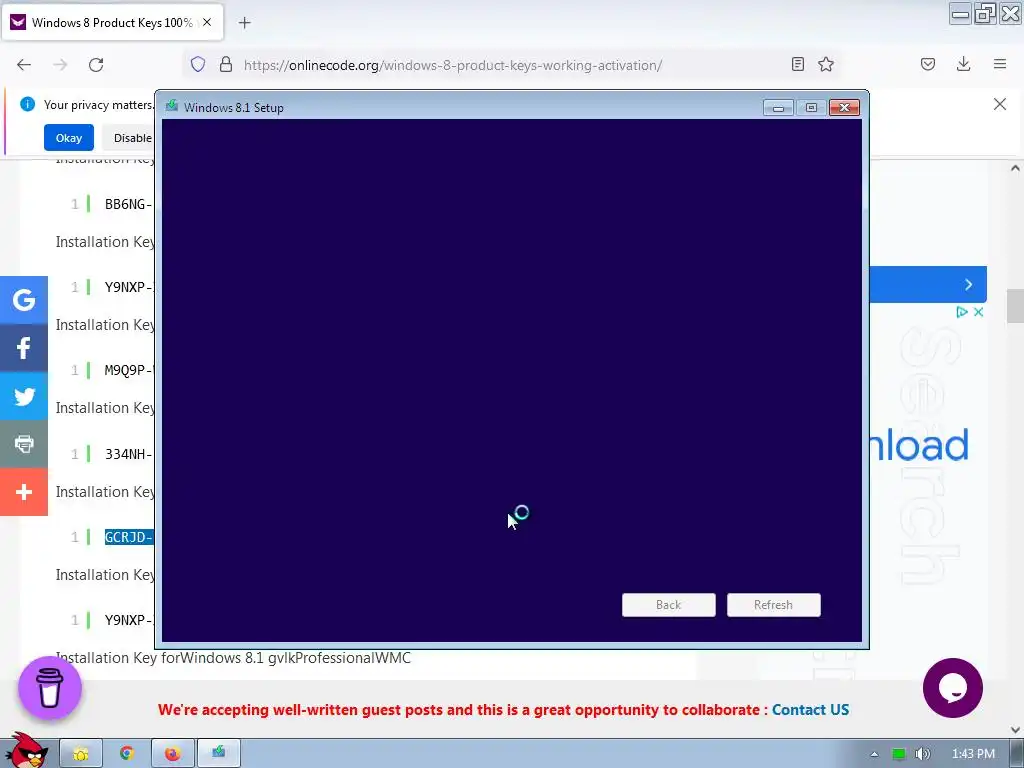Open the file explorer taskbar icon
1024x768 pixels.
tap(81, 754)
